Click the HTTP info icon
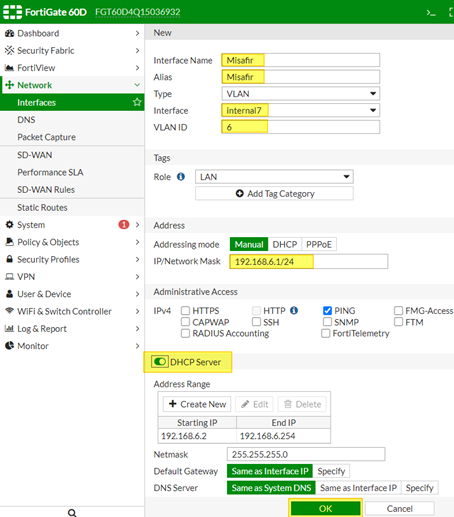The image size is (454, 517). (294, 310)
